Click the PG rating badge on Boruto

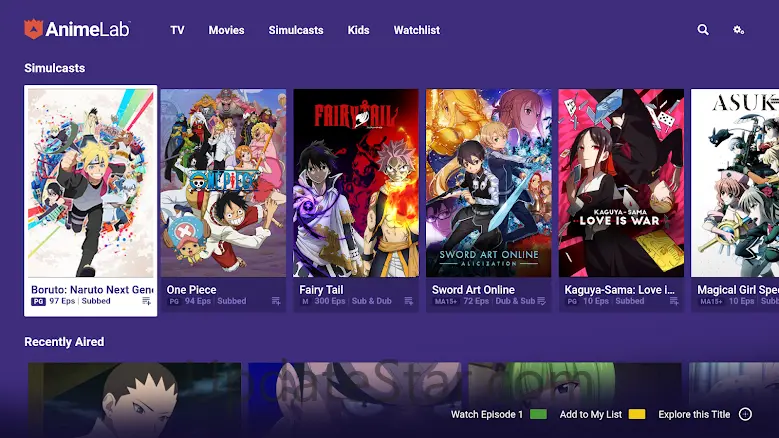pos(38,301)
